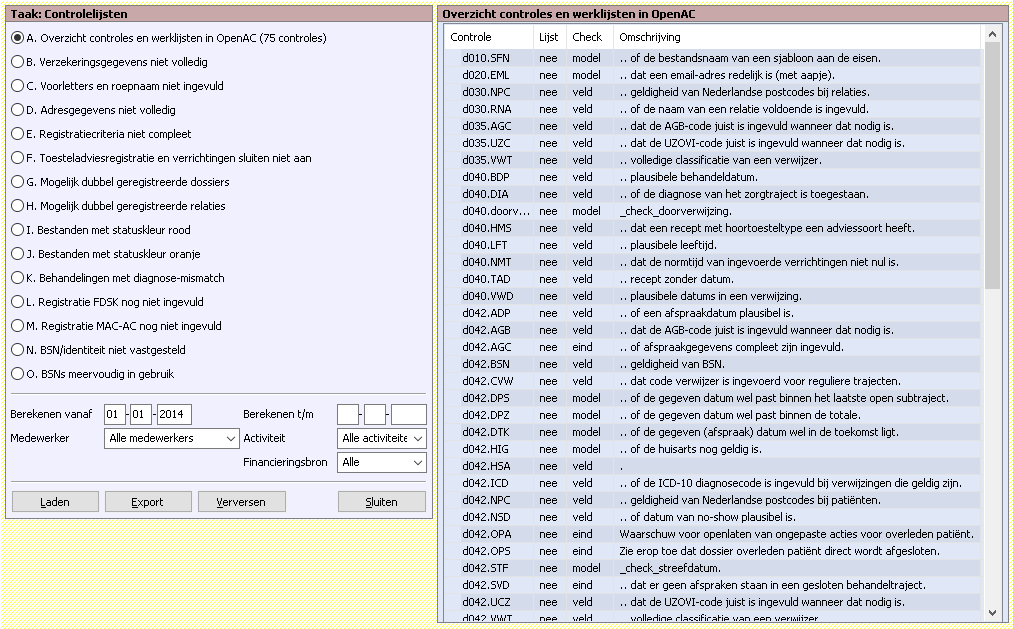Screen dimensions: 1013x629
Task: Close the panel with Sluiten
Action: click(382, 502)
